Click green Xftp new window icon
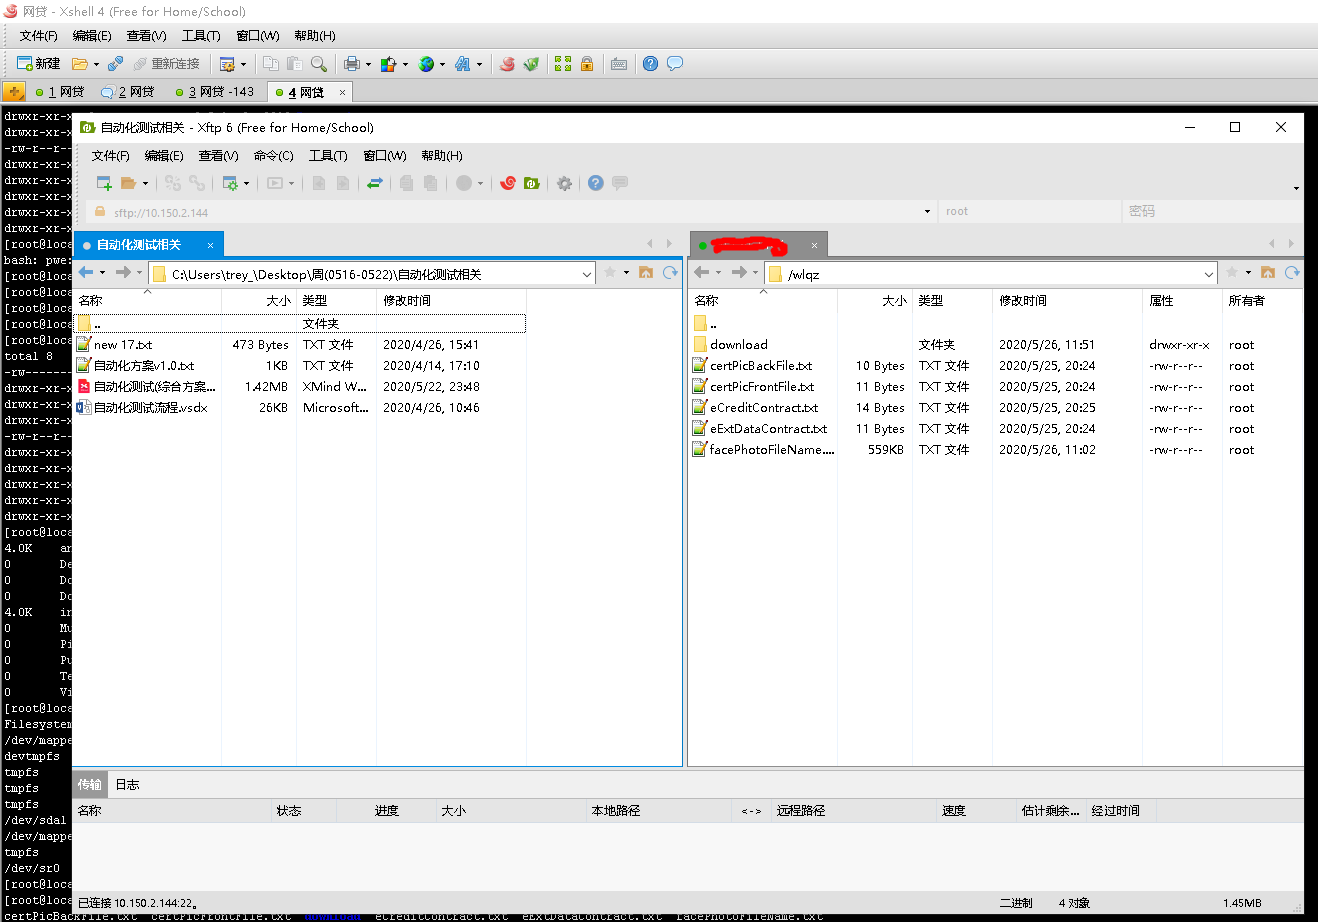 (532, 183)
